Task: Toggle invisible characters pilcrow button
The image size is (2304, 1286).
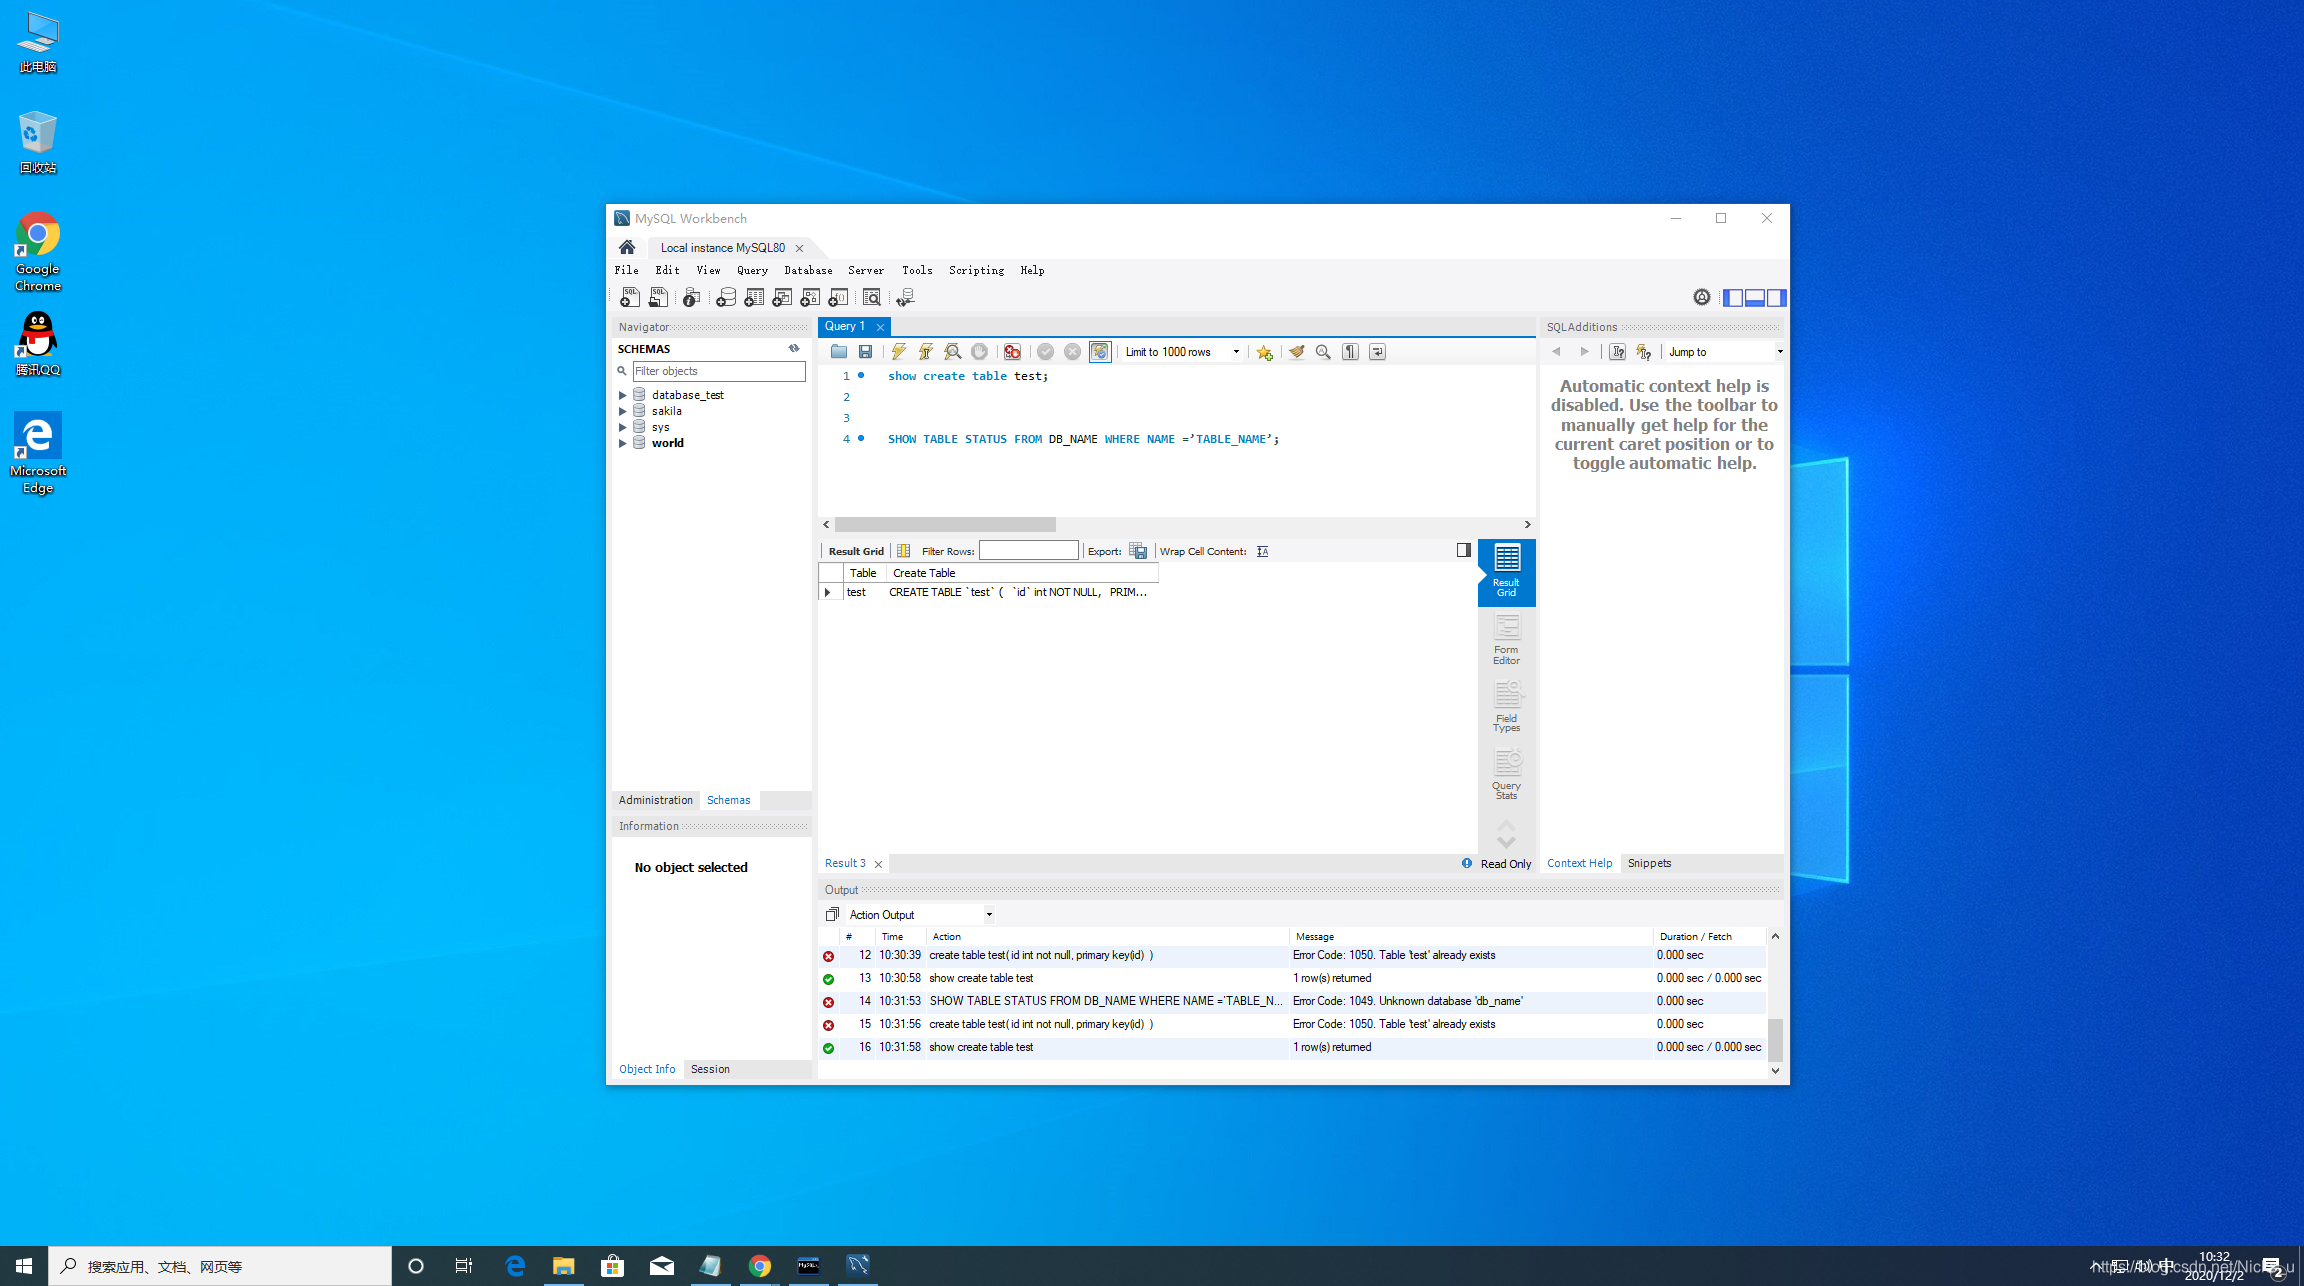Action: coord(1351,352)
